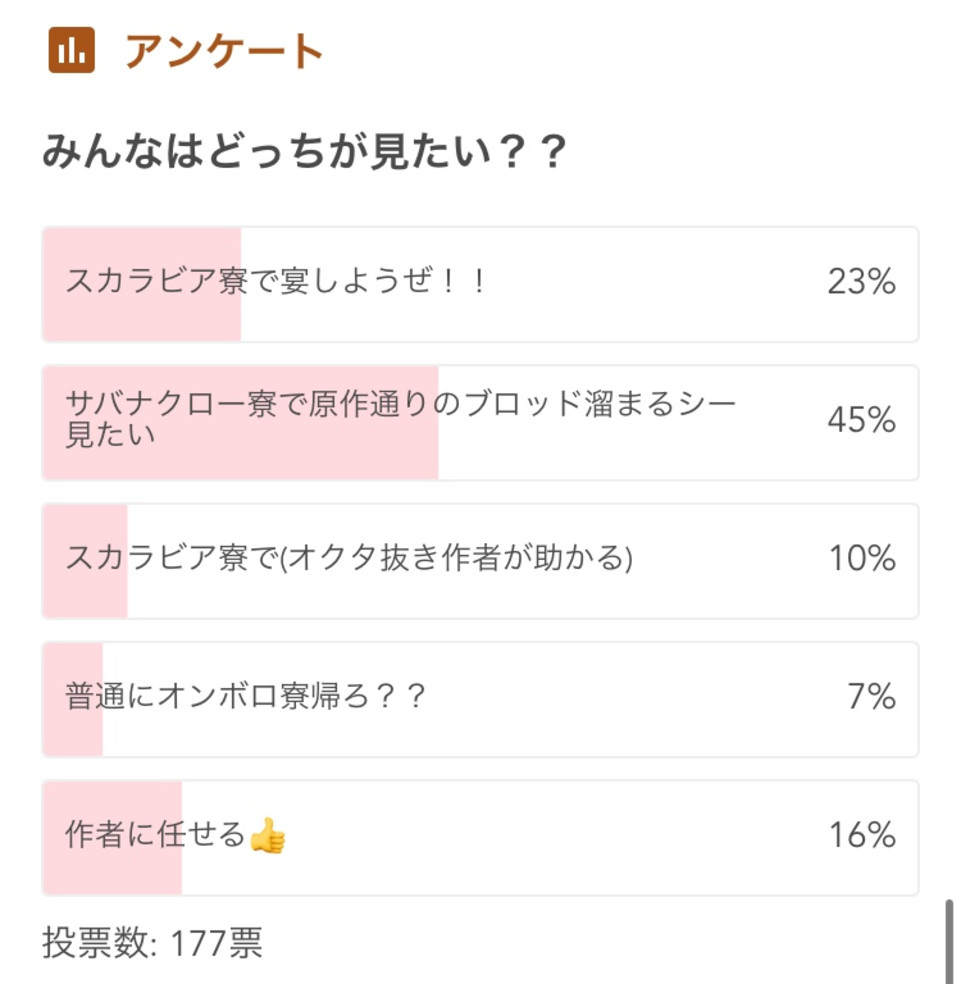Click the 23% result label
This screenshot has width=960, height=984.
861,281
